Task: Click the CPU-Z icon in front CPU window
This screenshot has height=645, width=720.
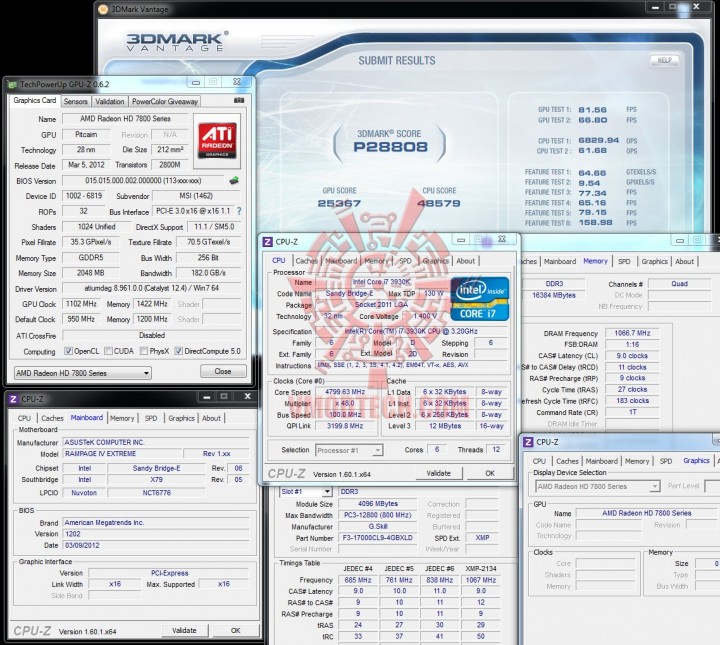Action: pos(267,242)
